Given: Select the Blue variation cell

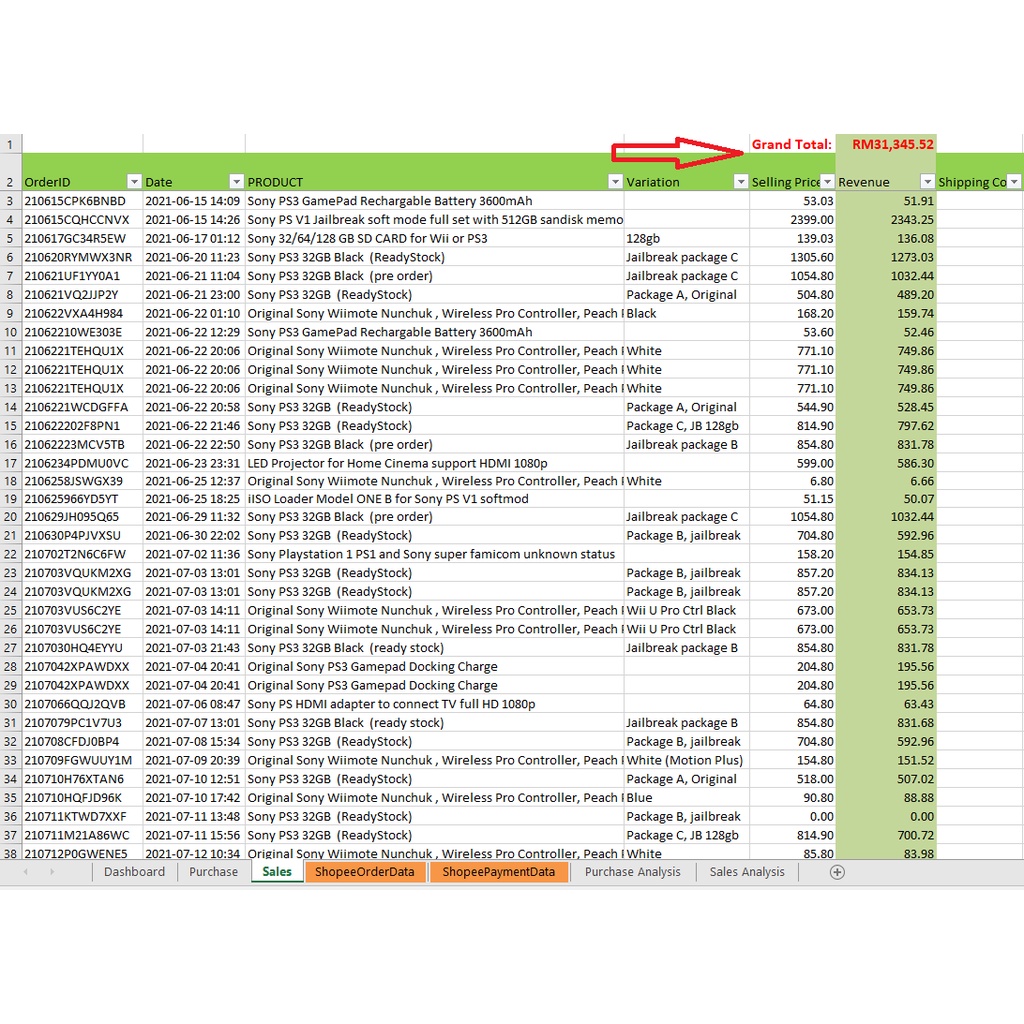Looking at the screenshot, I should tap(686, 798).
